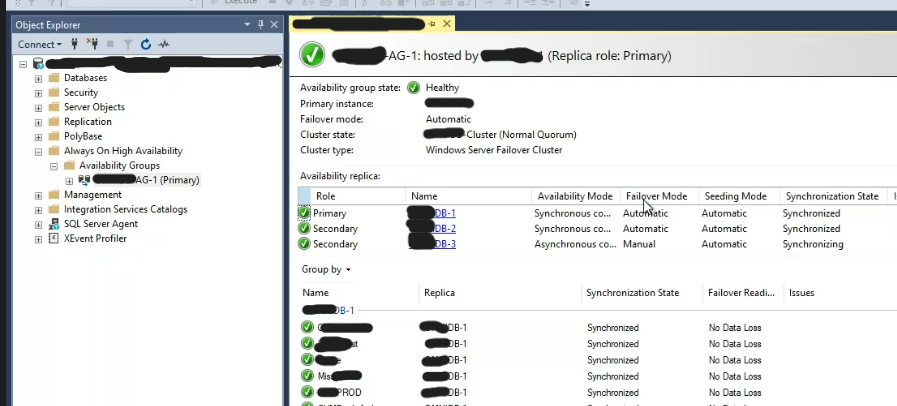
Task: Collapse the Availability Groups node
Action: [x=54, y=166]
